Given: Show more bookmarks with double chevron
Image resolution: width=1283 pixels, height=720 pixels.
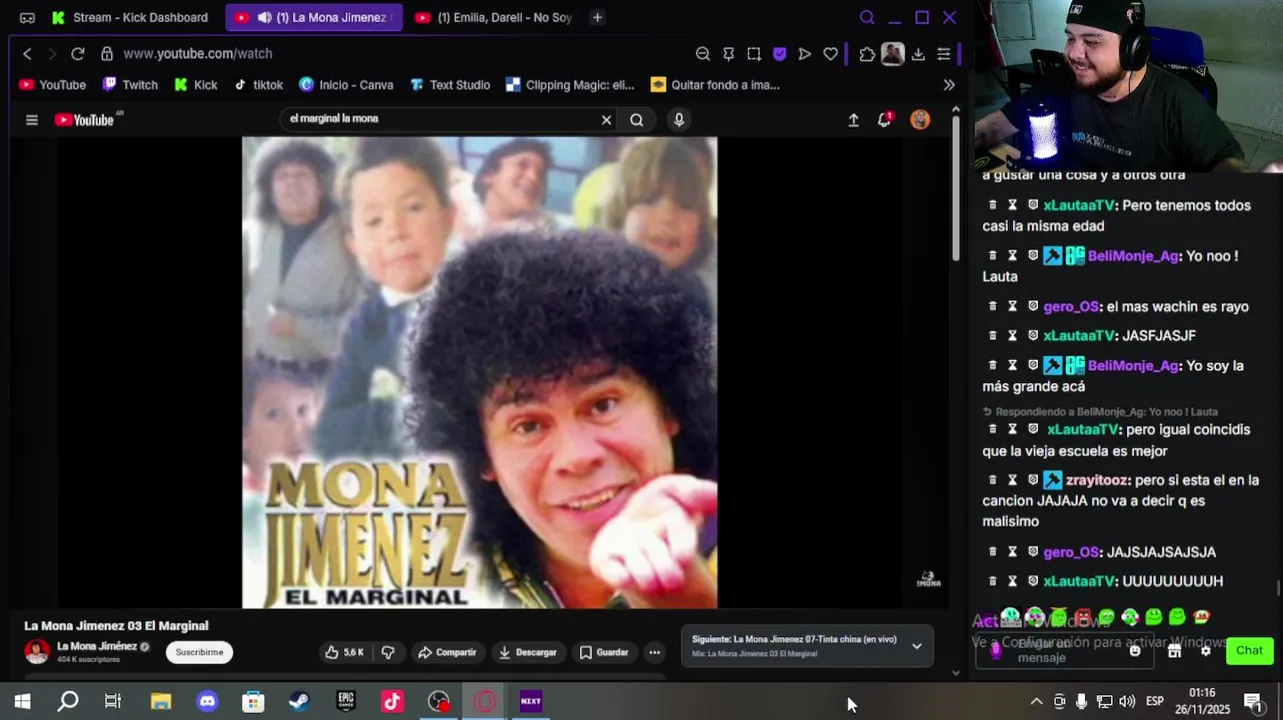Looking at the screenshot, I should (949, 85).
